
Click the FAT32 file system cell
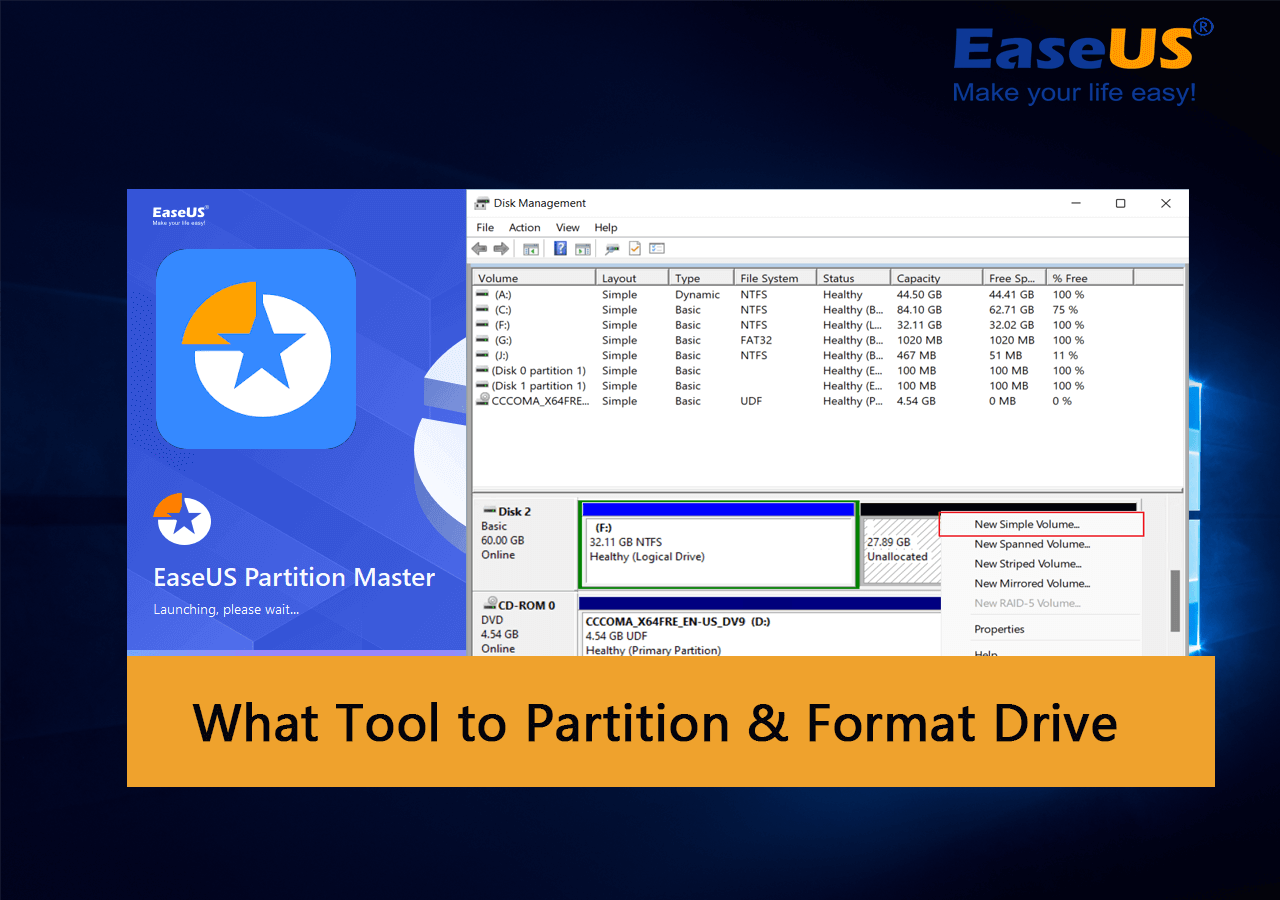point(756,340)
